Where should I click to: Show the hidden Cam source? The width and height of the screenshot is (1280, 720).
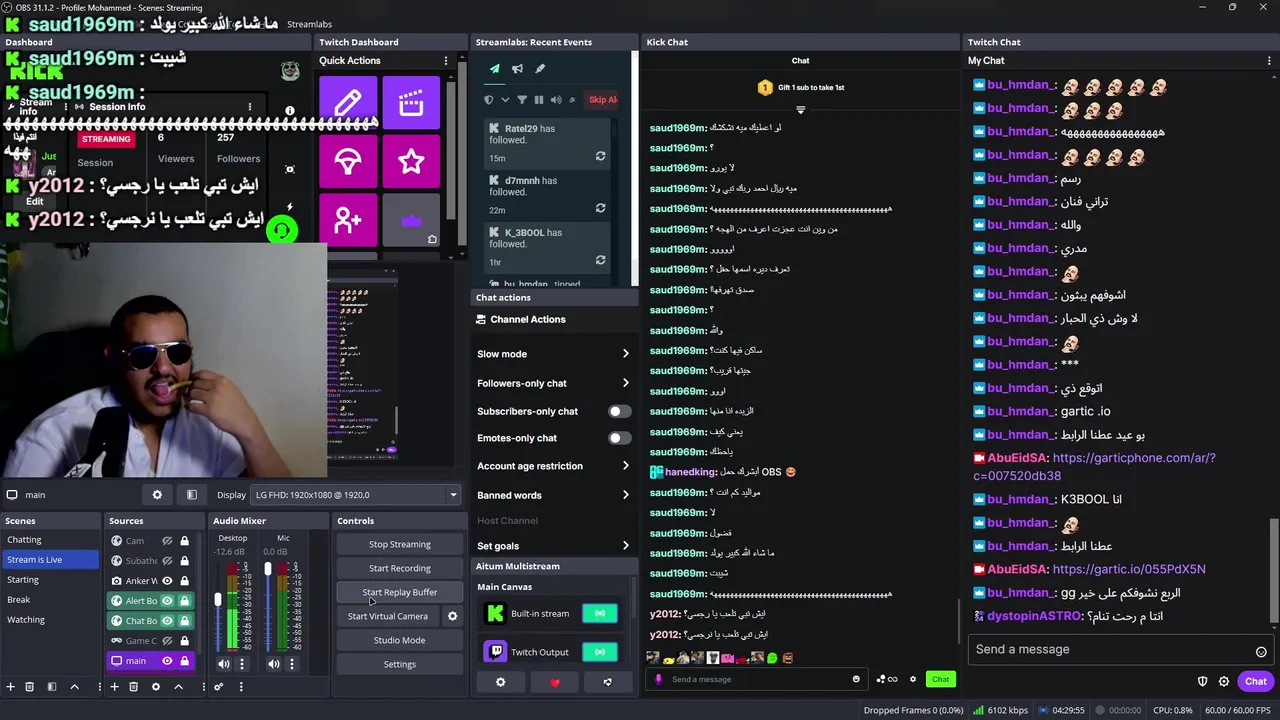click(x=167, y=541)
